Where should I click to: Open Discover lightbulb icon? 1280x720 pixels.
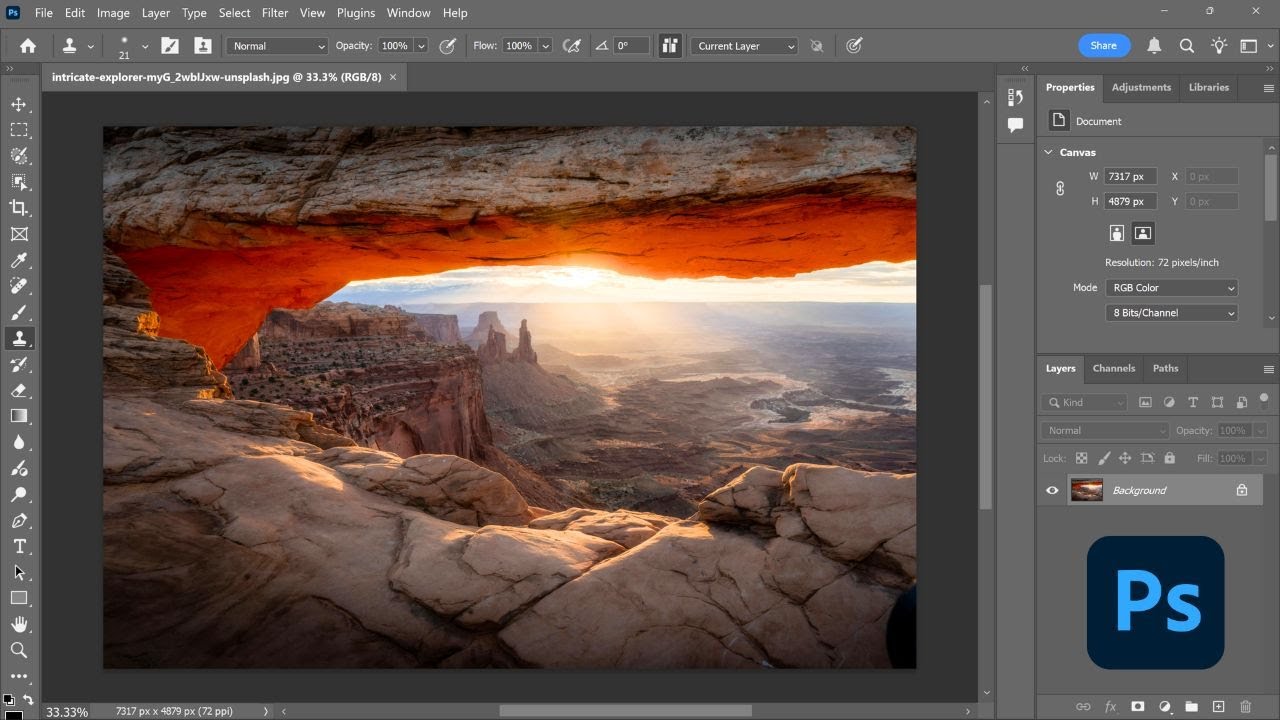click(1219, 46)
